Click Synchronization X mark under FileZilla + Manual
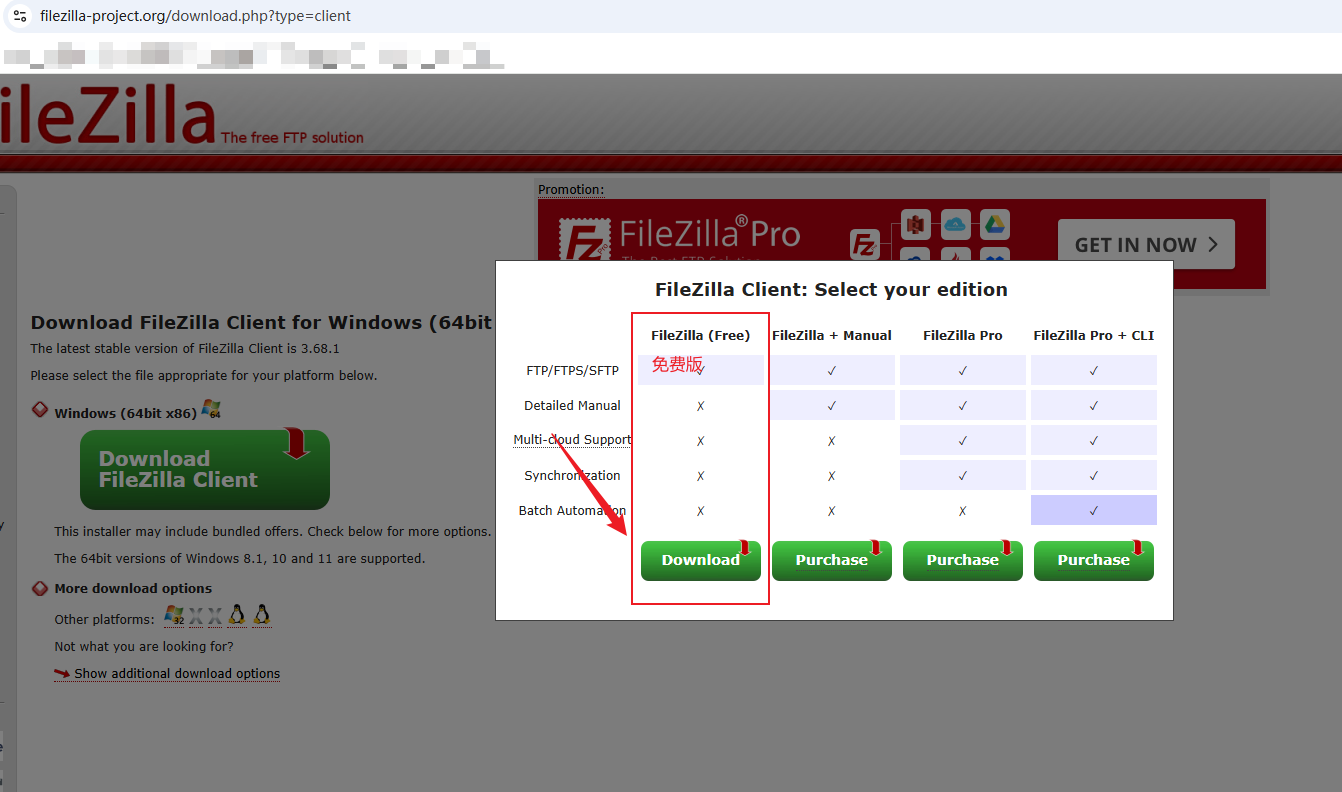The height and width of the screenshot is (792, 1342). click(x=832, y=476)
